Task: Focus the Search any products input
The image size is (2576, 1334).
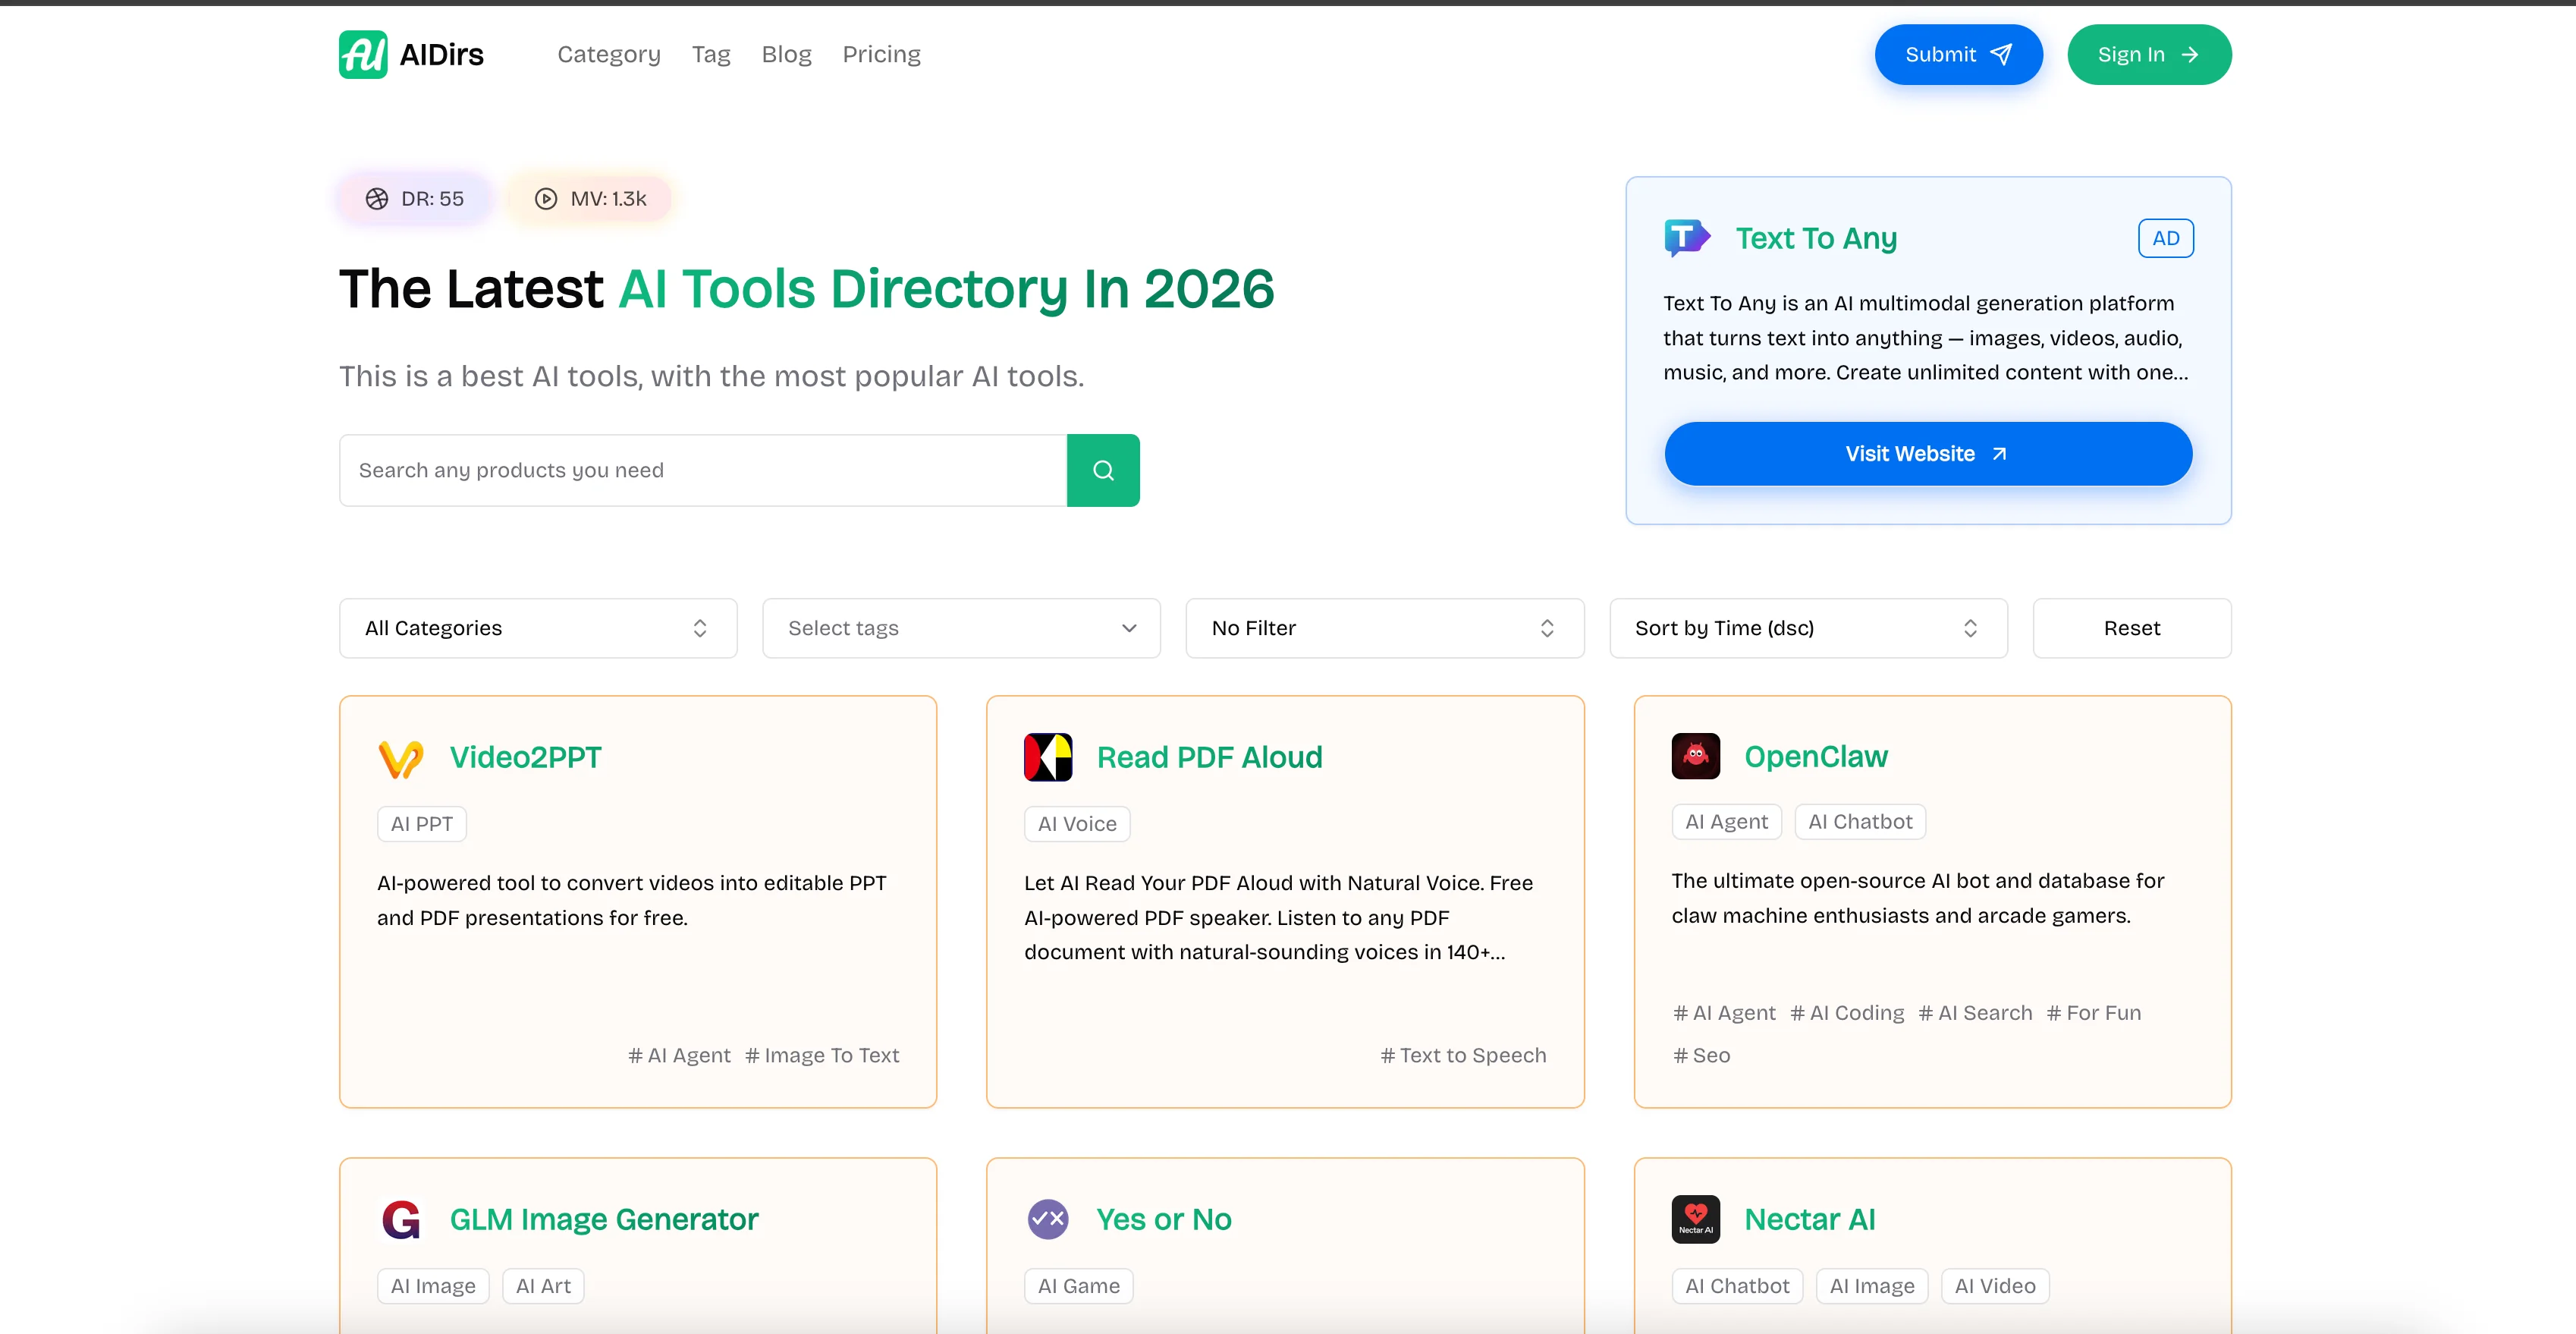Action: tap(703, 470)
